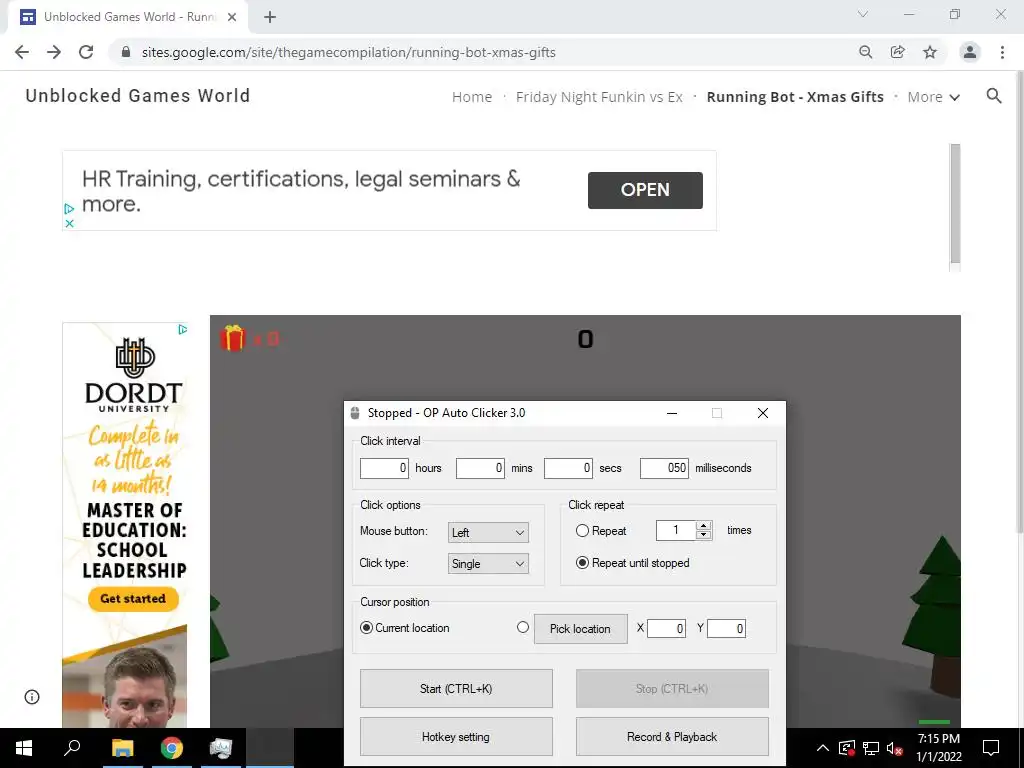This screenshot has width=1024, height=768.
Task: Focus the mins interval field
Action: (x=480, y=468)
